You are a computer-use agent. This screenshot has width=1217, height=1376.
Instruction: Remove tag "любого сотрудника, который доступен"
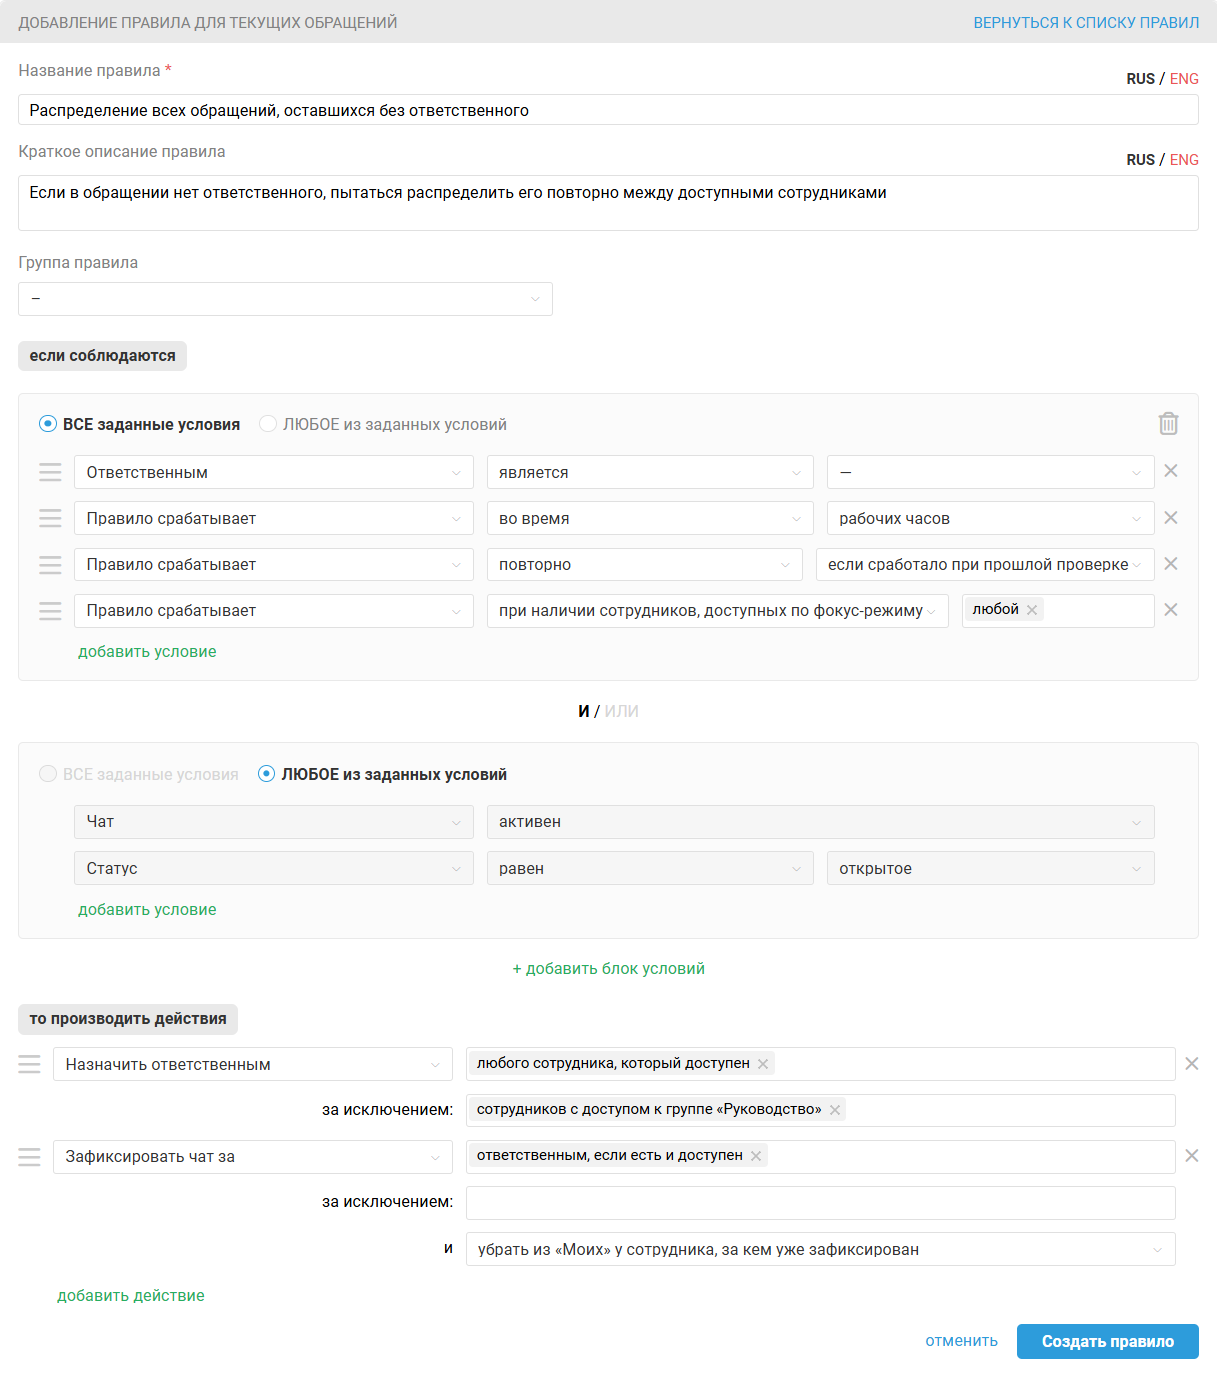coord(763,1064)
